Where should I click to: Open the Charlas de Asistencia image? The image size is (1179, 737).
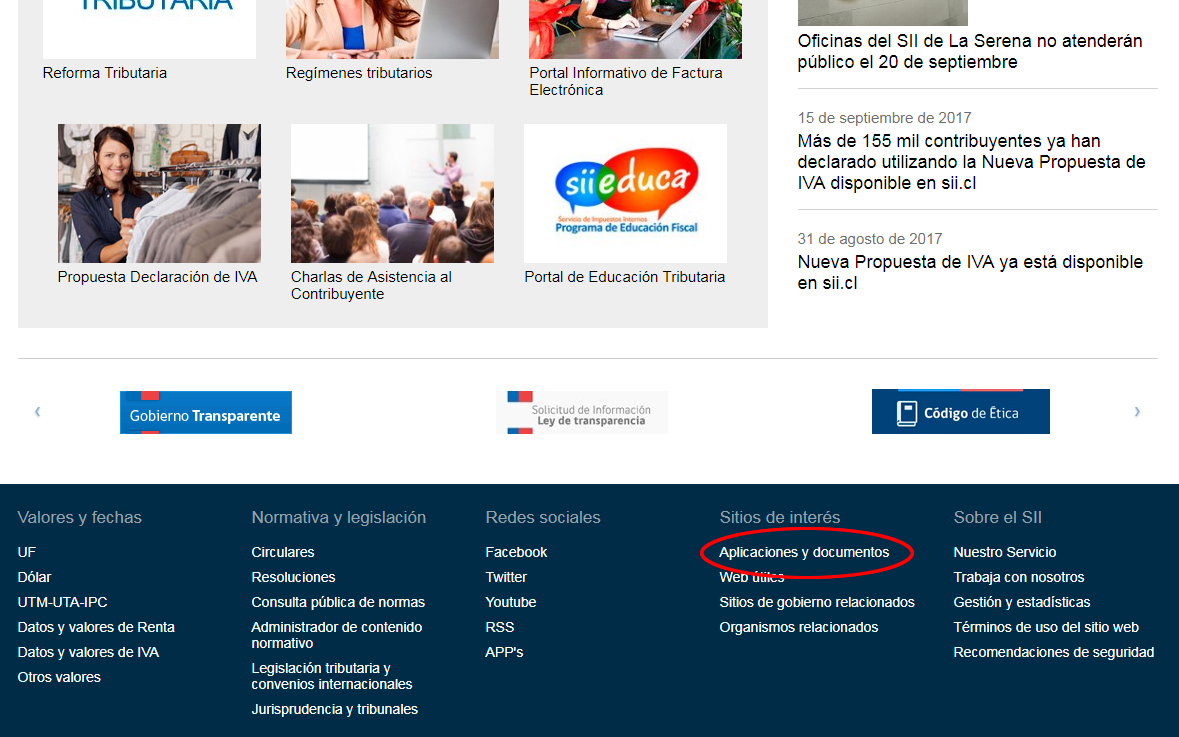[392, 193]
